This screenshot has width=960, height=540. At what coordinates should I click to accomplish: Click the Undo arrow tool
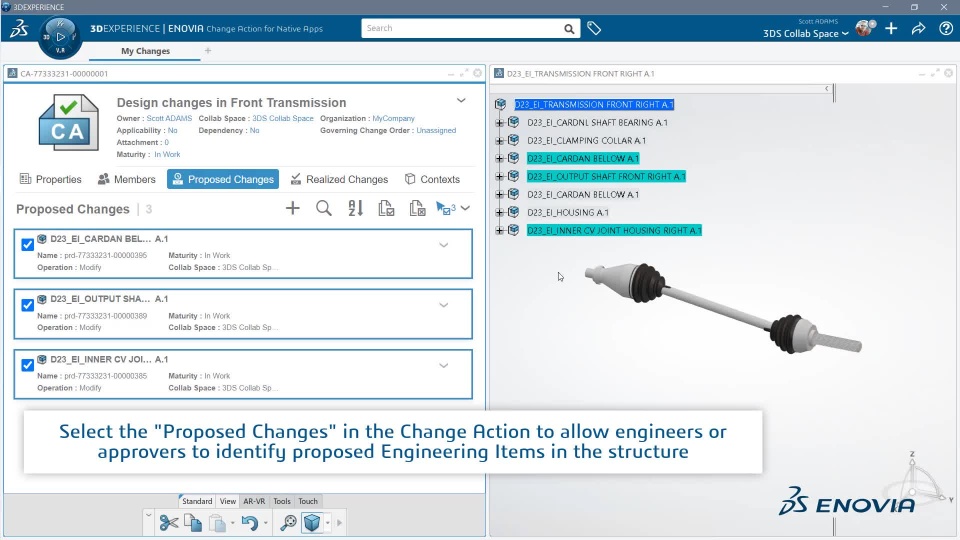tap(249, 523)
